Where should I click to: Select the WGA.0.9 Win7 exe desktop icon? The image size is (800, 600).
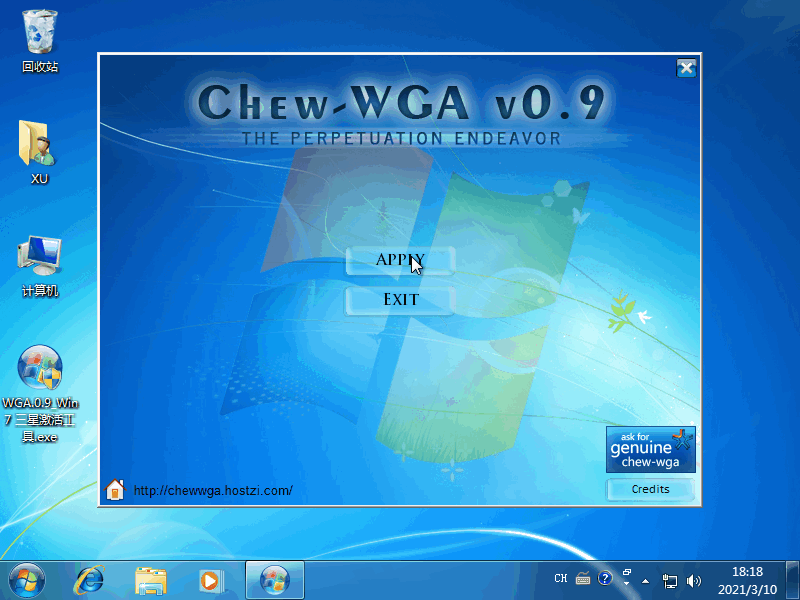click(40, 370)
